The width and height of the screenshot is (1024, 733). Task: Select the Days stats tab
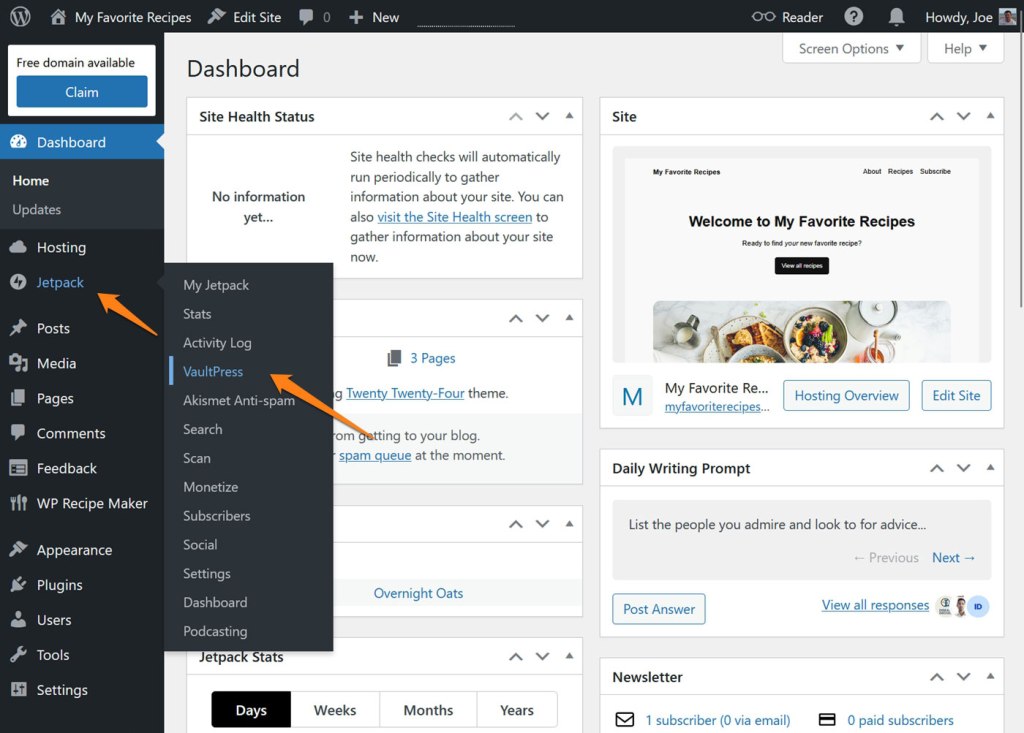click(251, 709)
